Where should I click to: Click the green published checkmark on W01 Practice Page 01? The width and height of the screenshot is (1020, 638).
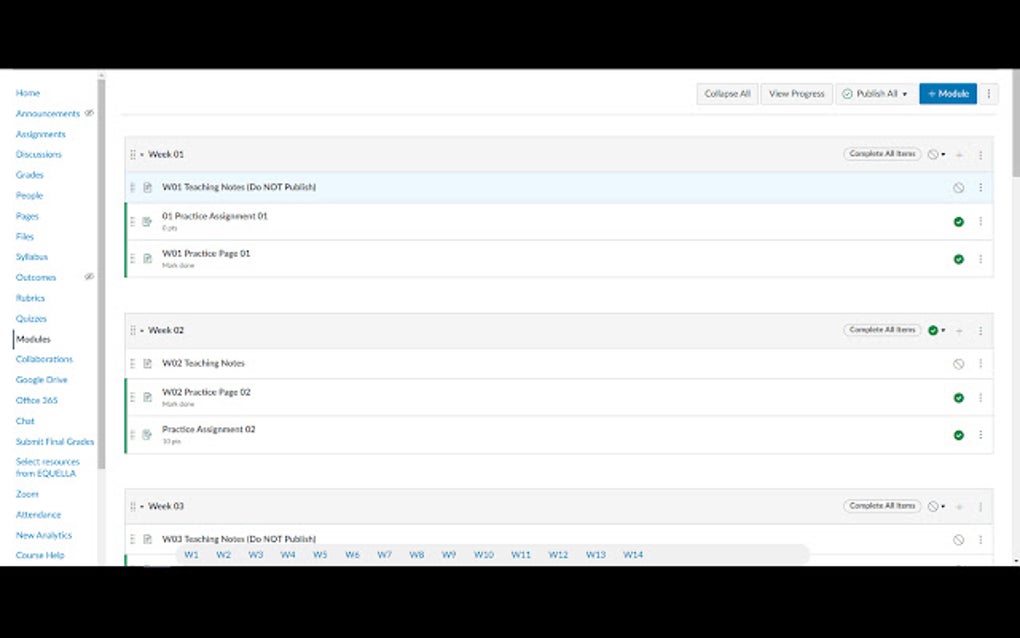click(x=958, y=258)
